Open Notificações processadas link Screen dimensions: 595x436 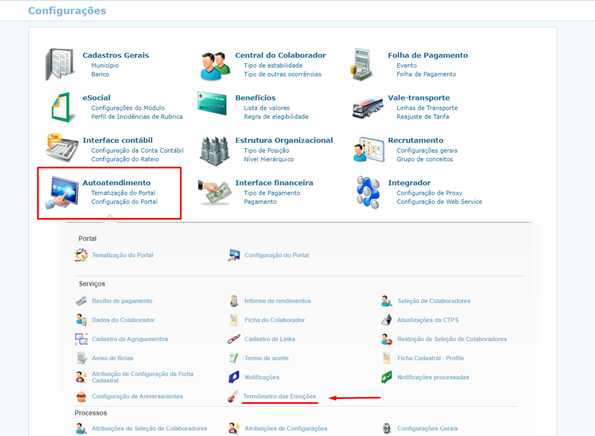pyautogui.click(x=433, y=377)
